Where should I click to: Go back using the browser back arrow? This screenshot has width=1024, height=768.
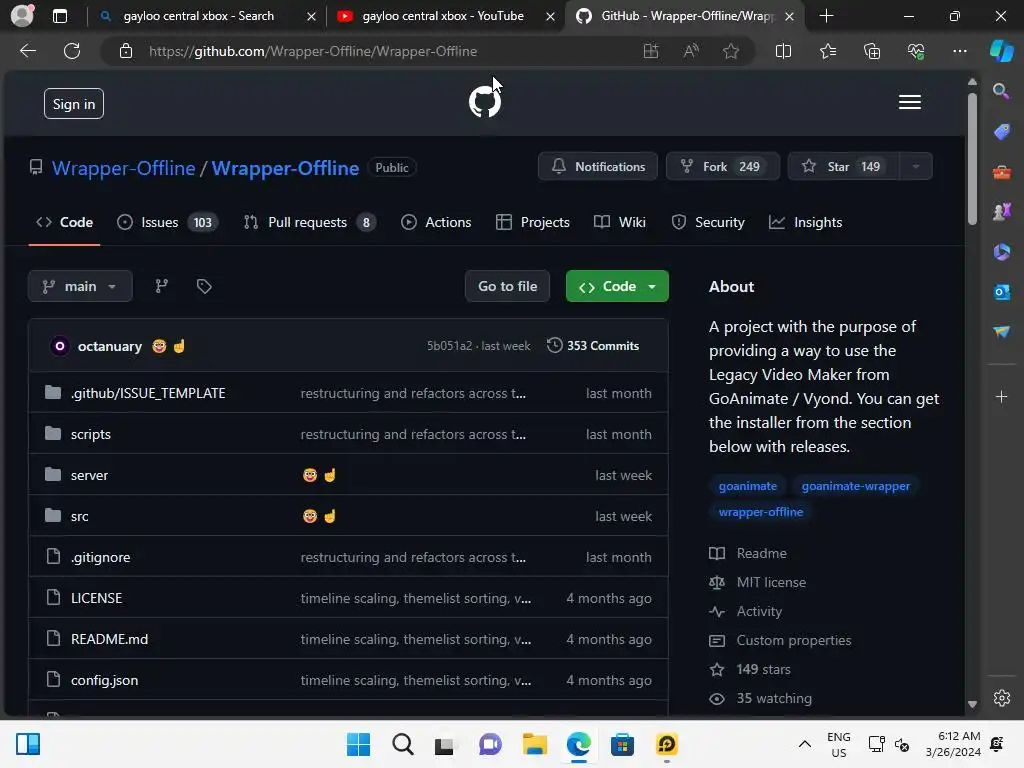pos(28,51)
